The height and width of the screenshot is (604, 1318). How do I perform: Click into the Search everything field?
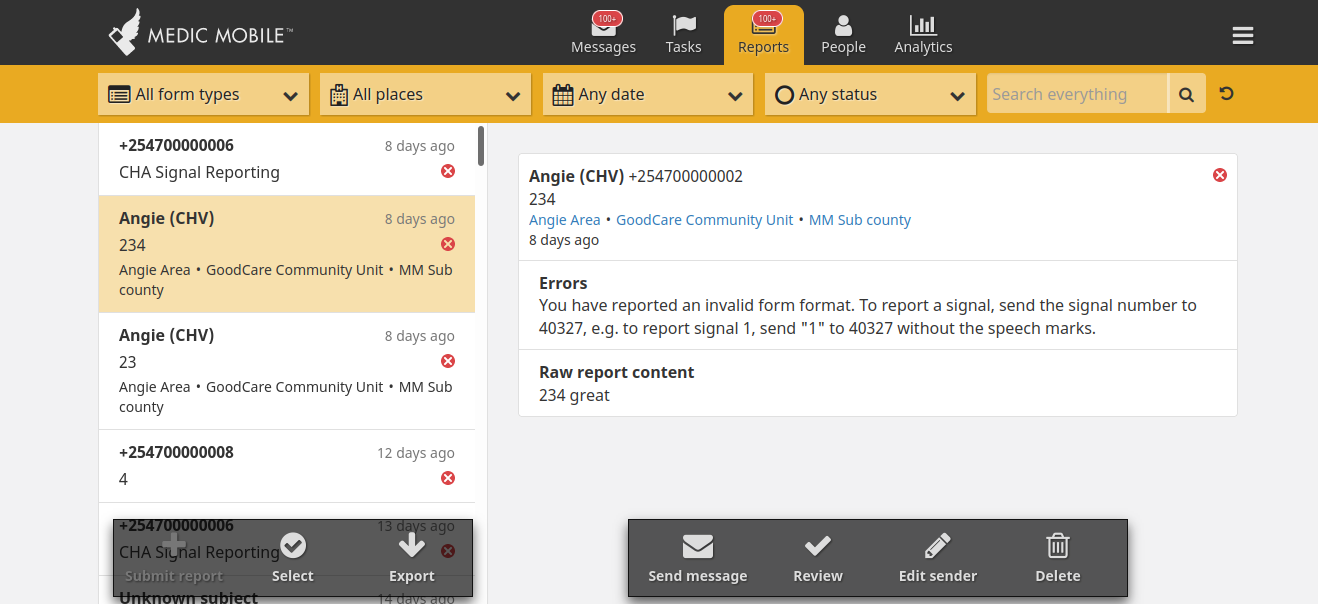[x=1075, y=93]
